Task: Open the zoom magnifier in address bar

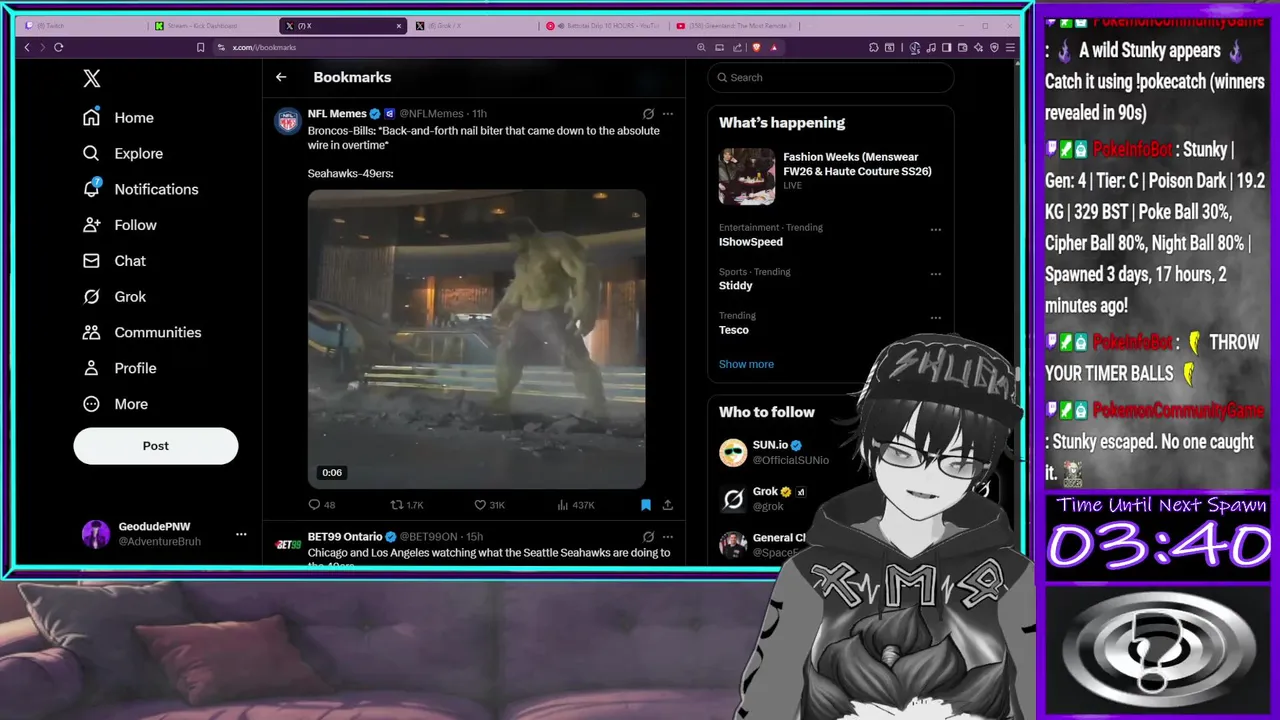Action: click(701, 47)
